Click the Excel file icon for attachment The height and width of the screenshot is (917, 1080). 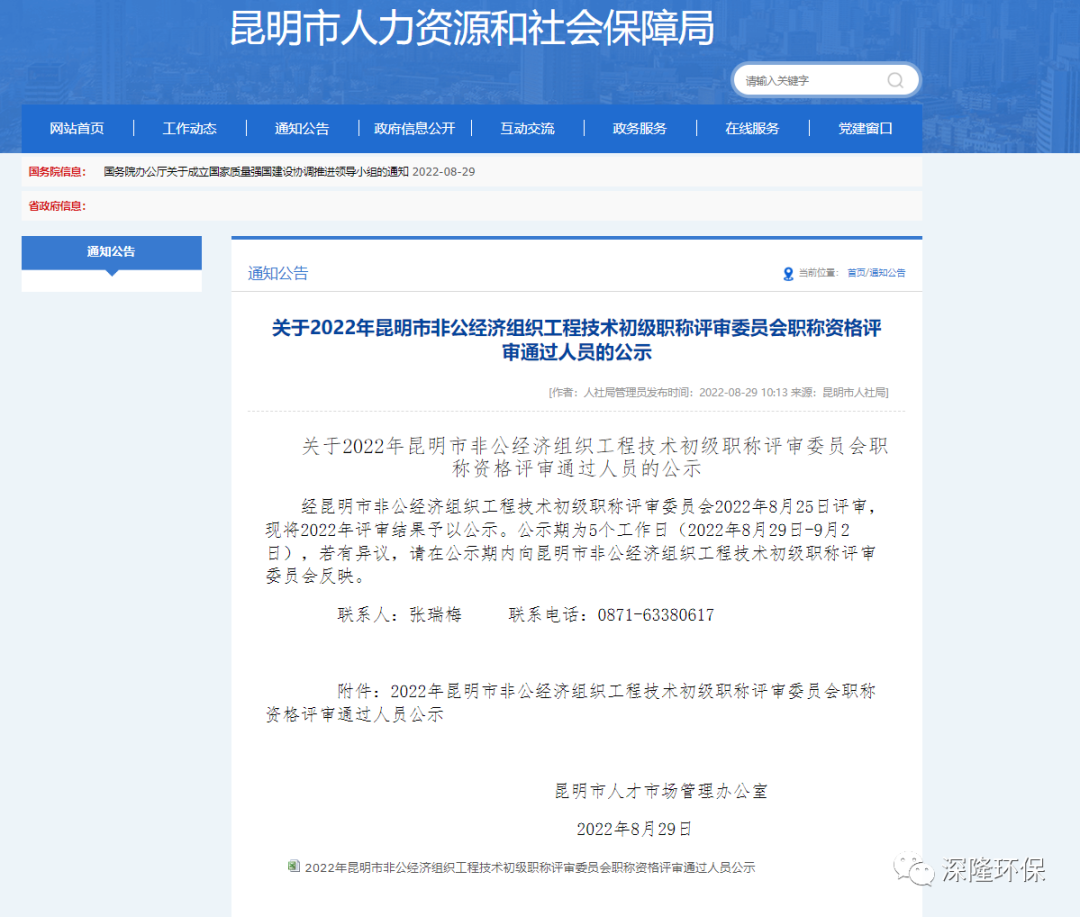tap(293, 867)
